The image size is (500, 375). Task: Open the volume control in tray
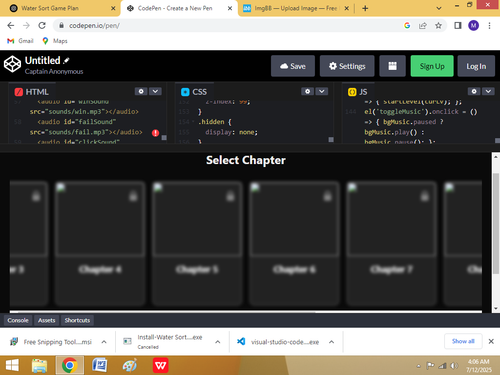tap(454, 366)
